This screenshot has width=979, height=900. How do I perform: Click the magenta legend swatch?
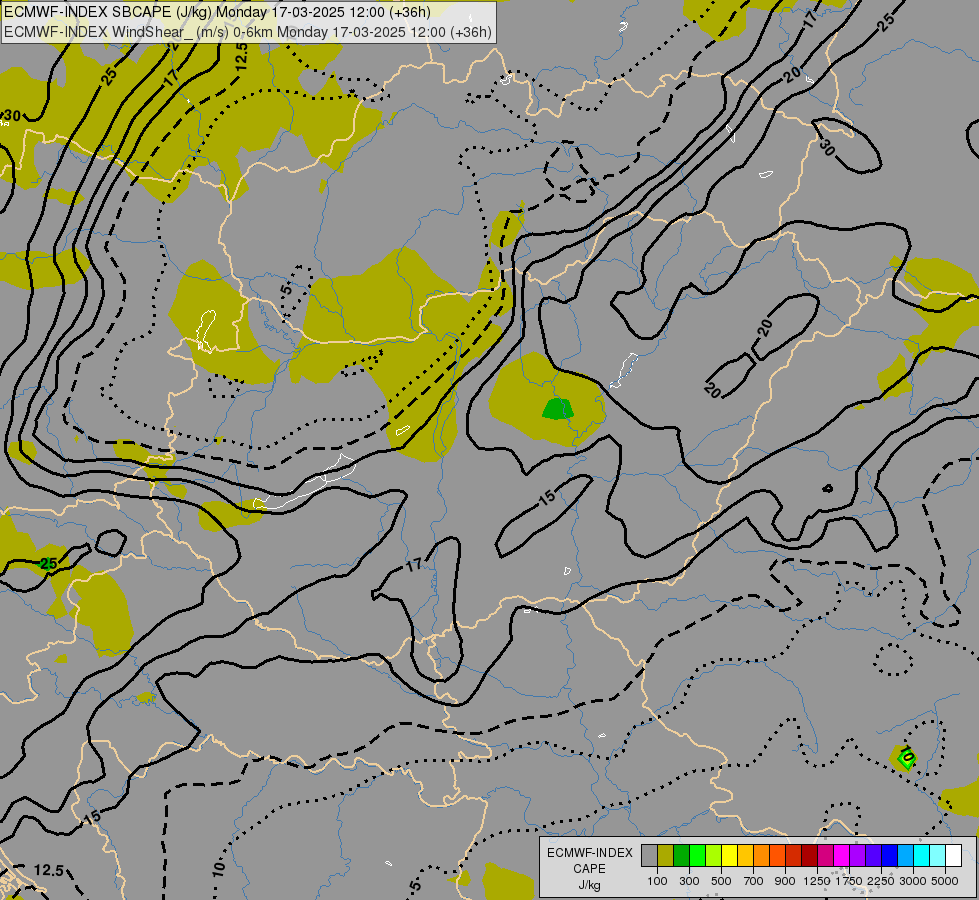[842, 855]
